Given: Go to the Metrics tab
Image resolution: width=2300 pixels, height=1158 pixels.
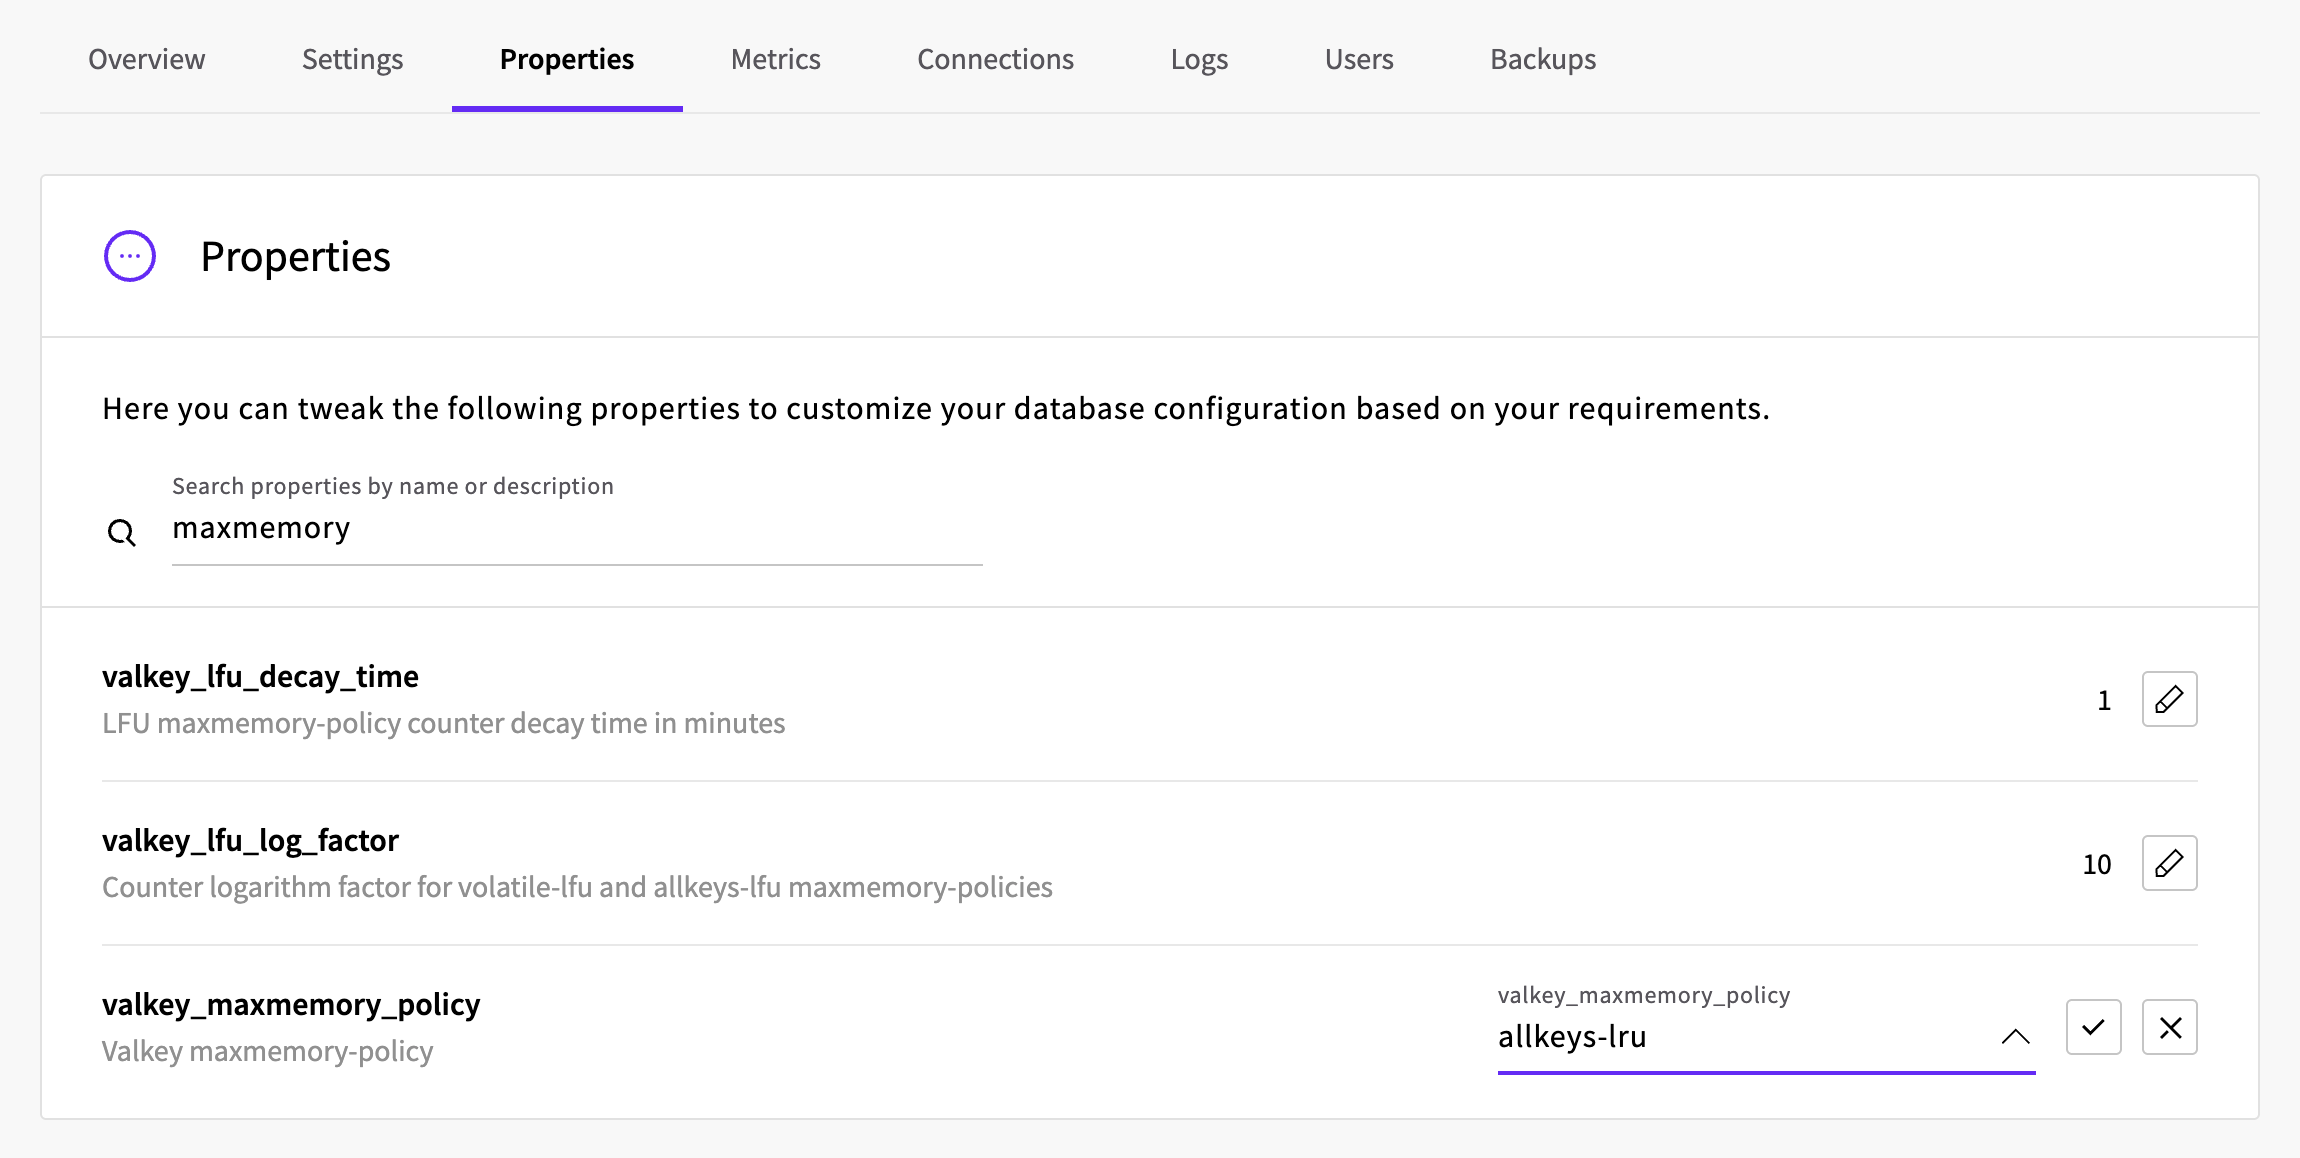Looking at the screenshot, I should click(776, 59).
